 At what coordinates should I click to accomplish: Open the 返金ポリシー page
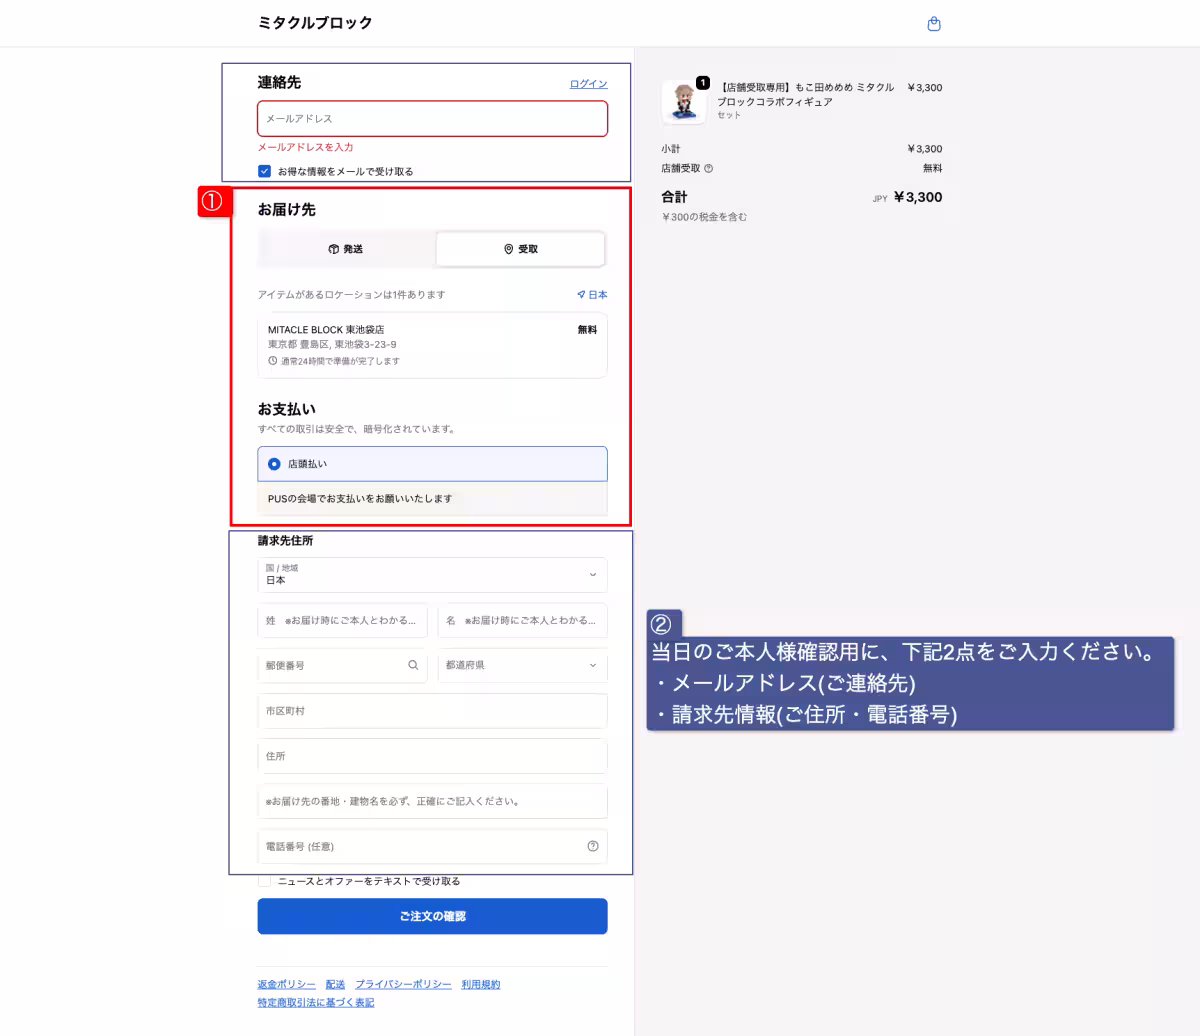tap(285, 983)
